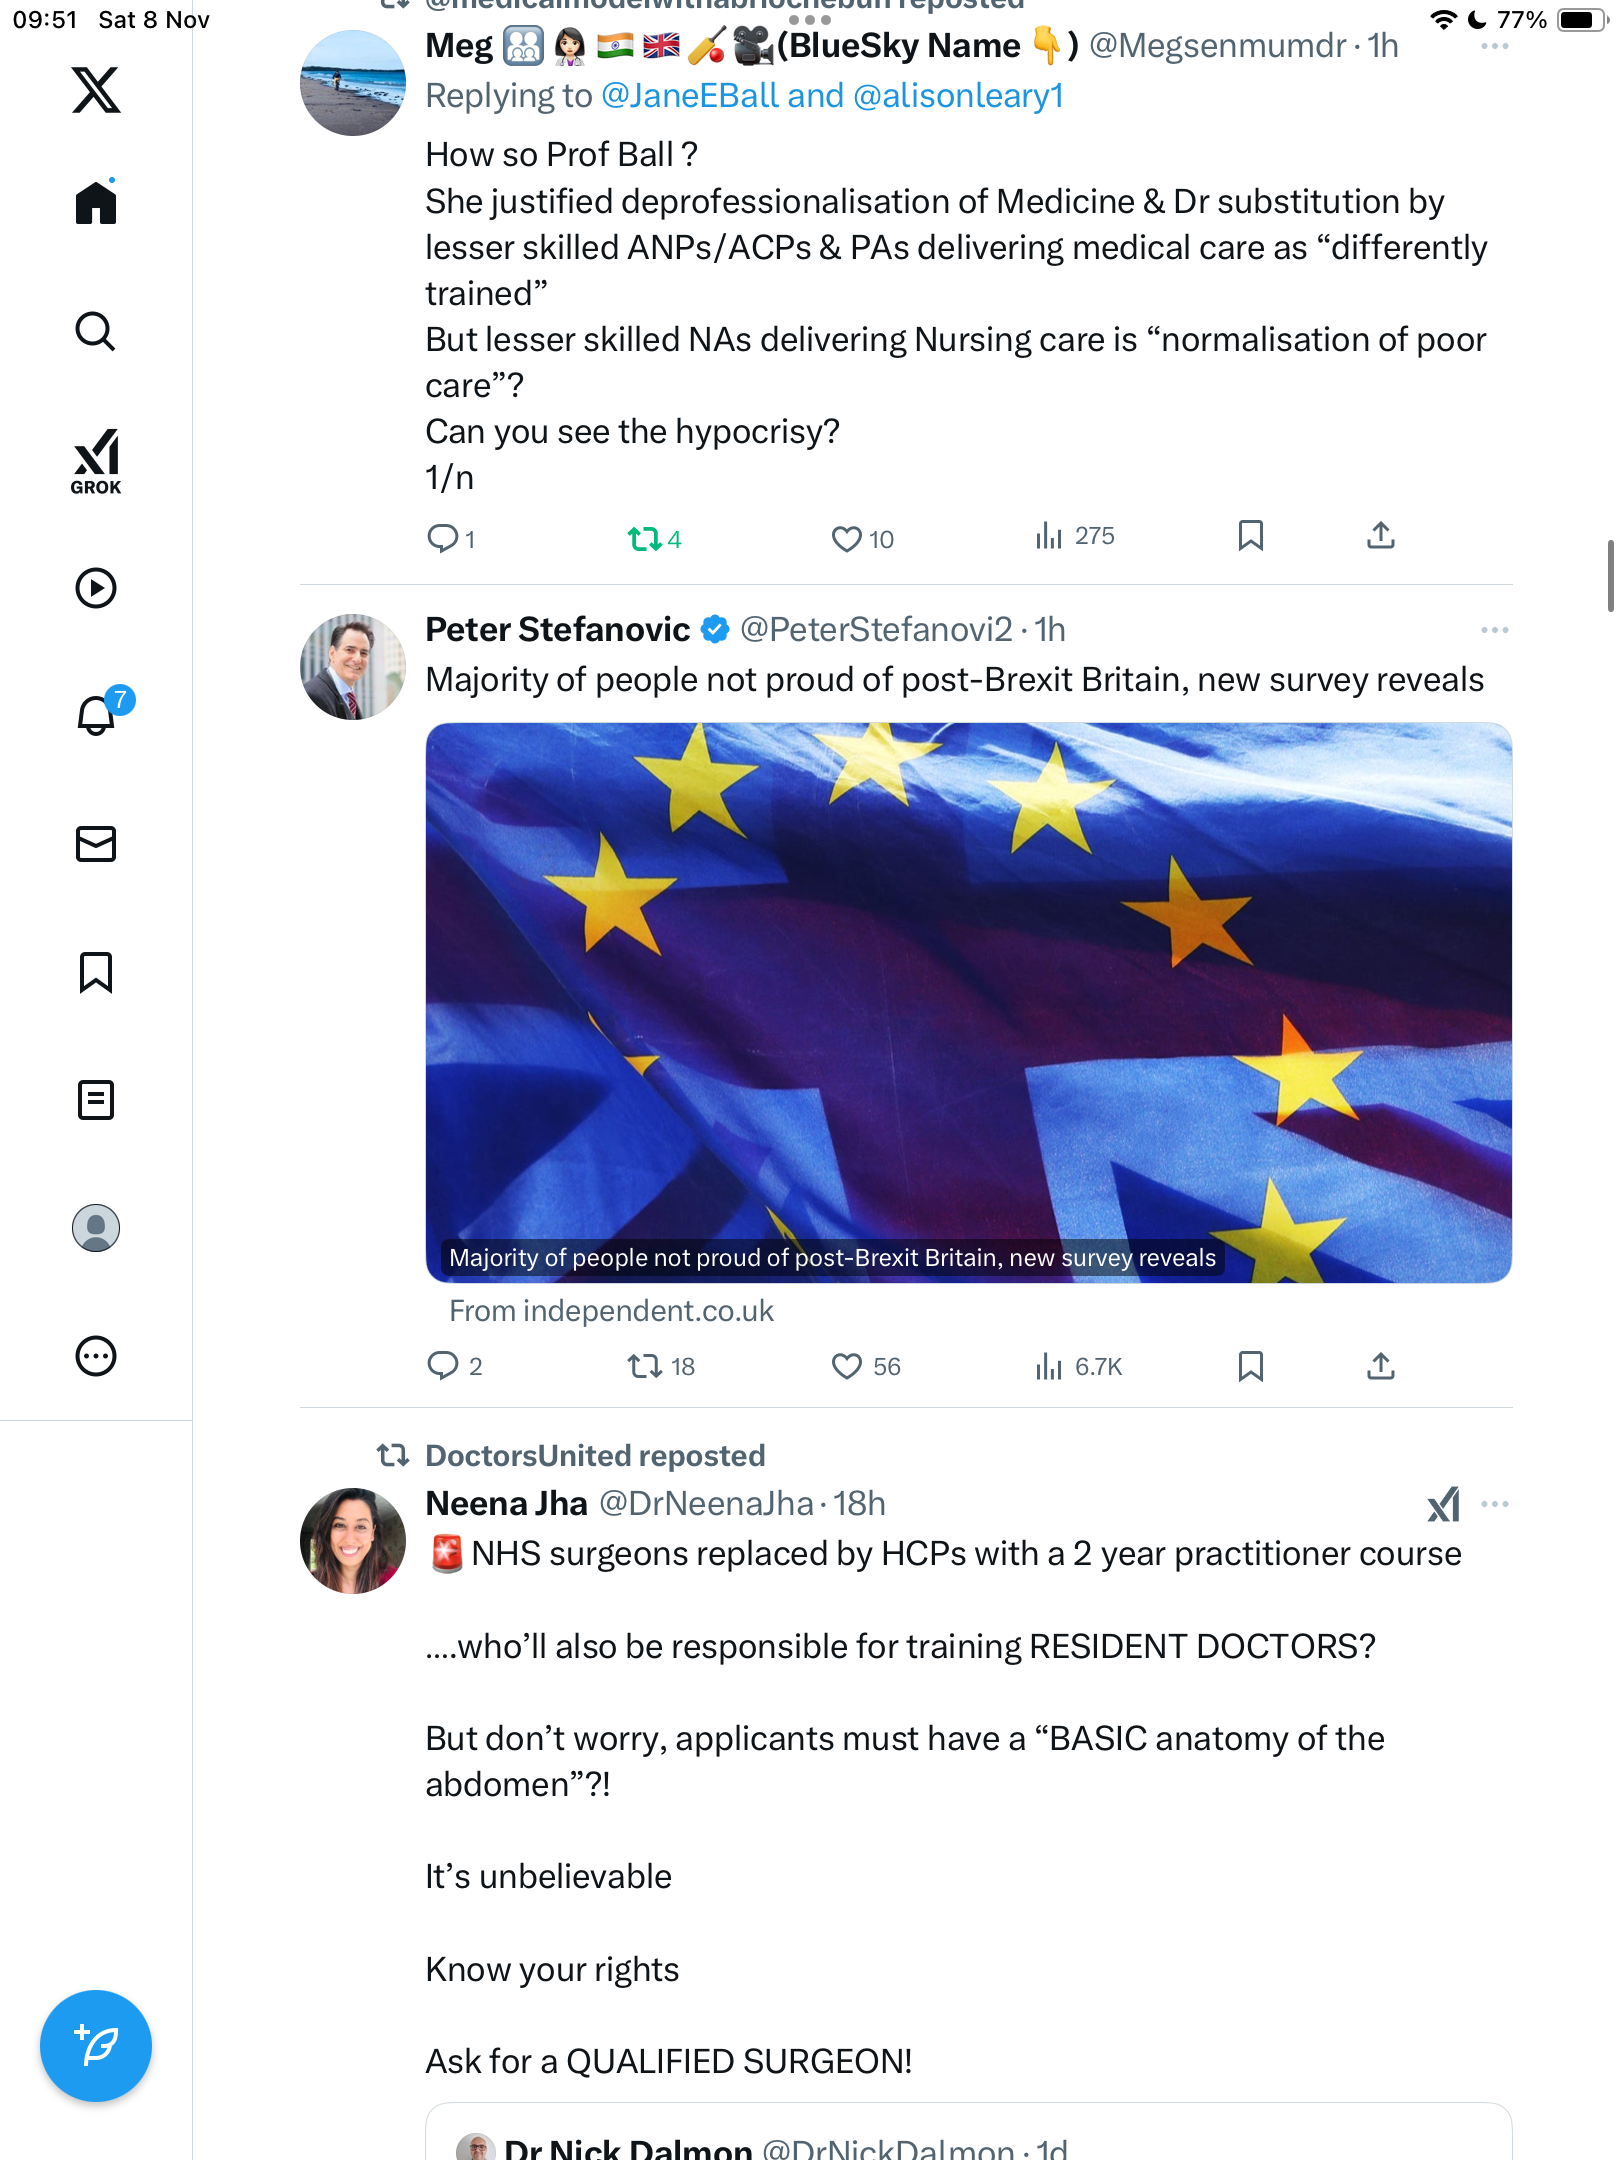The image size is (1620, 2160).
Task: Like Peter Stefanovic's post
Action: [x=846, y=1366]
